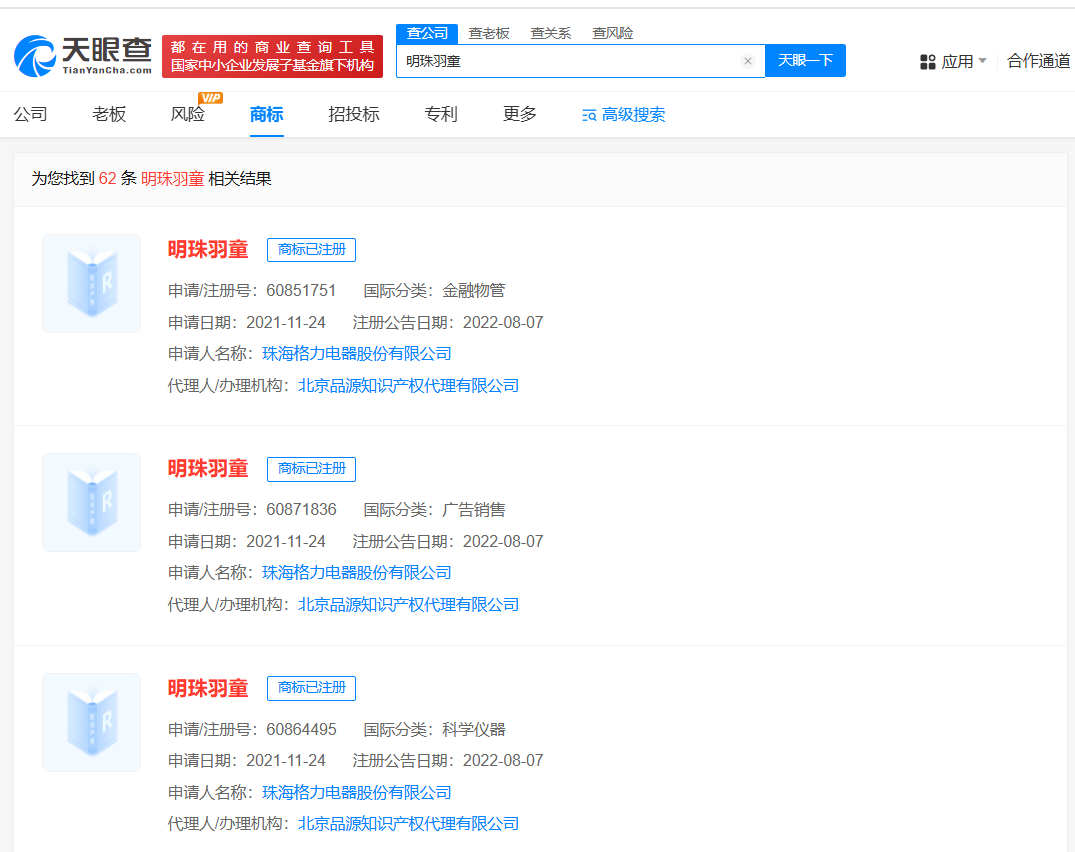
Task: Expand the 更多 menu
Action: (x=520, y=114)
